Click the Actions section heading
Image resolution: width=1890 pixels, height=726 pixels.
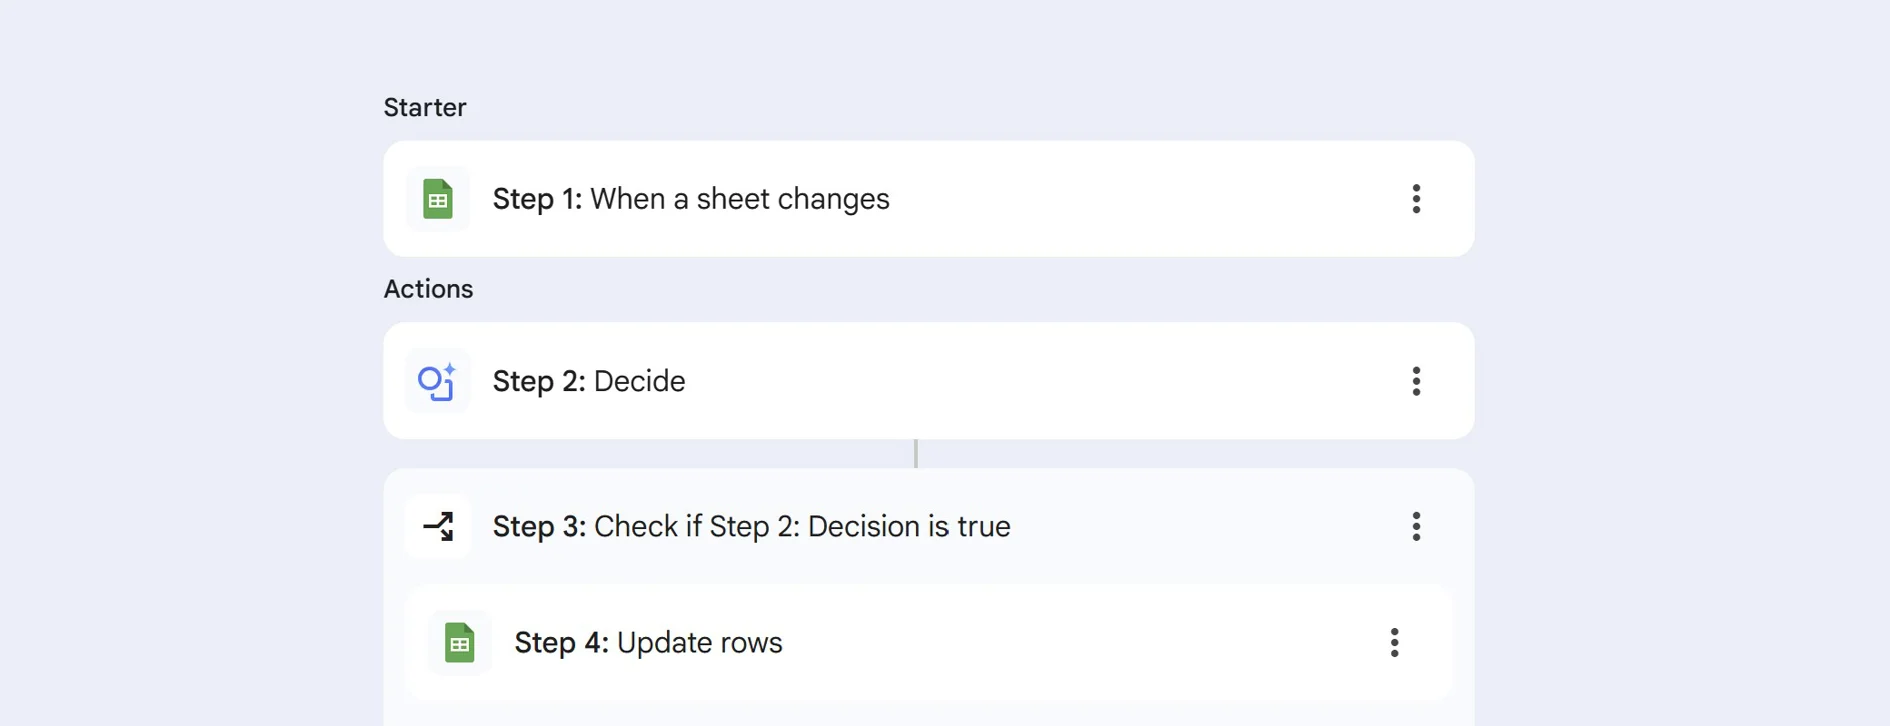point(428,289)
